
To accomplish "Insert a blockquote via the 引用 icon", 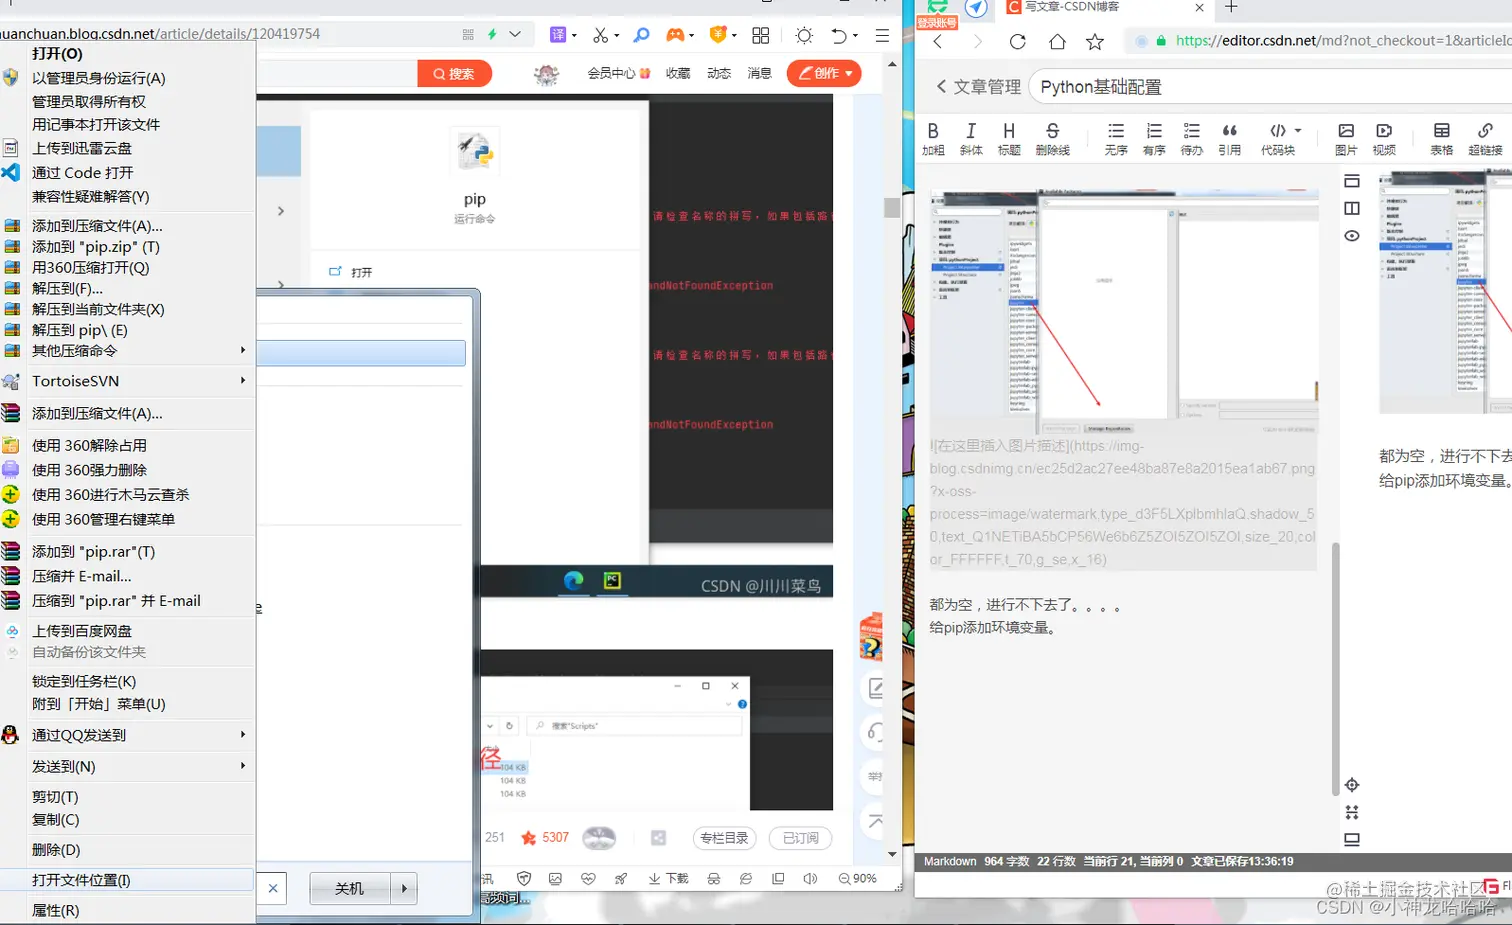I will [1229, 135].
